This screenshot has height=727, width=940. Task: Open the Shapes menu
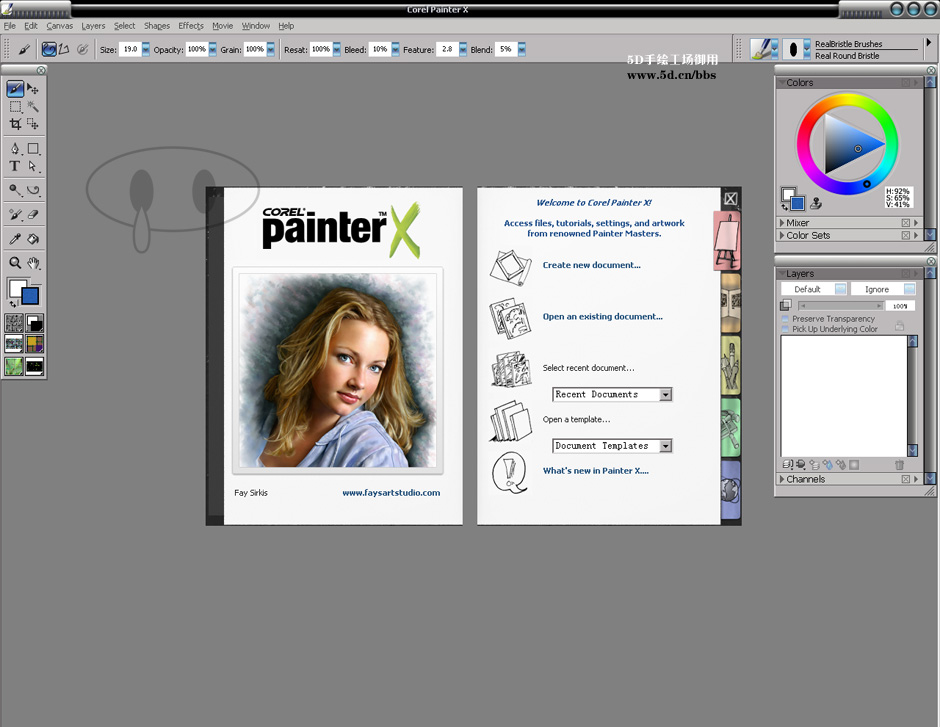coord(156,26)
